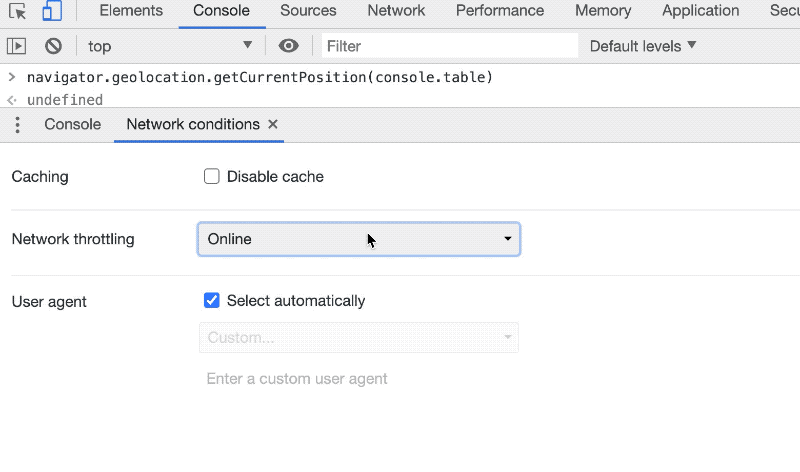This screenshot has width=800, height=472.
Task: Enable the Disable cache checkbox
Action: tap(212, 177)
